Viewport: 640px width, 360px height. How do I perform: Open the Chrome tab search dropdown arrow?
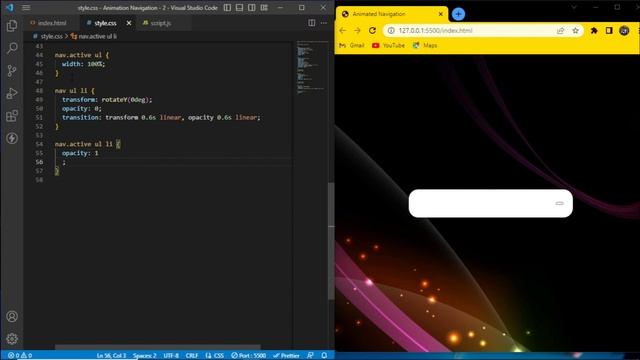pos(574,7)
